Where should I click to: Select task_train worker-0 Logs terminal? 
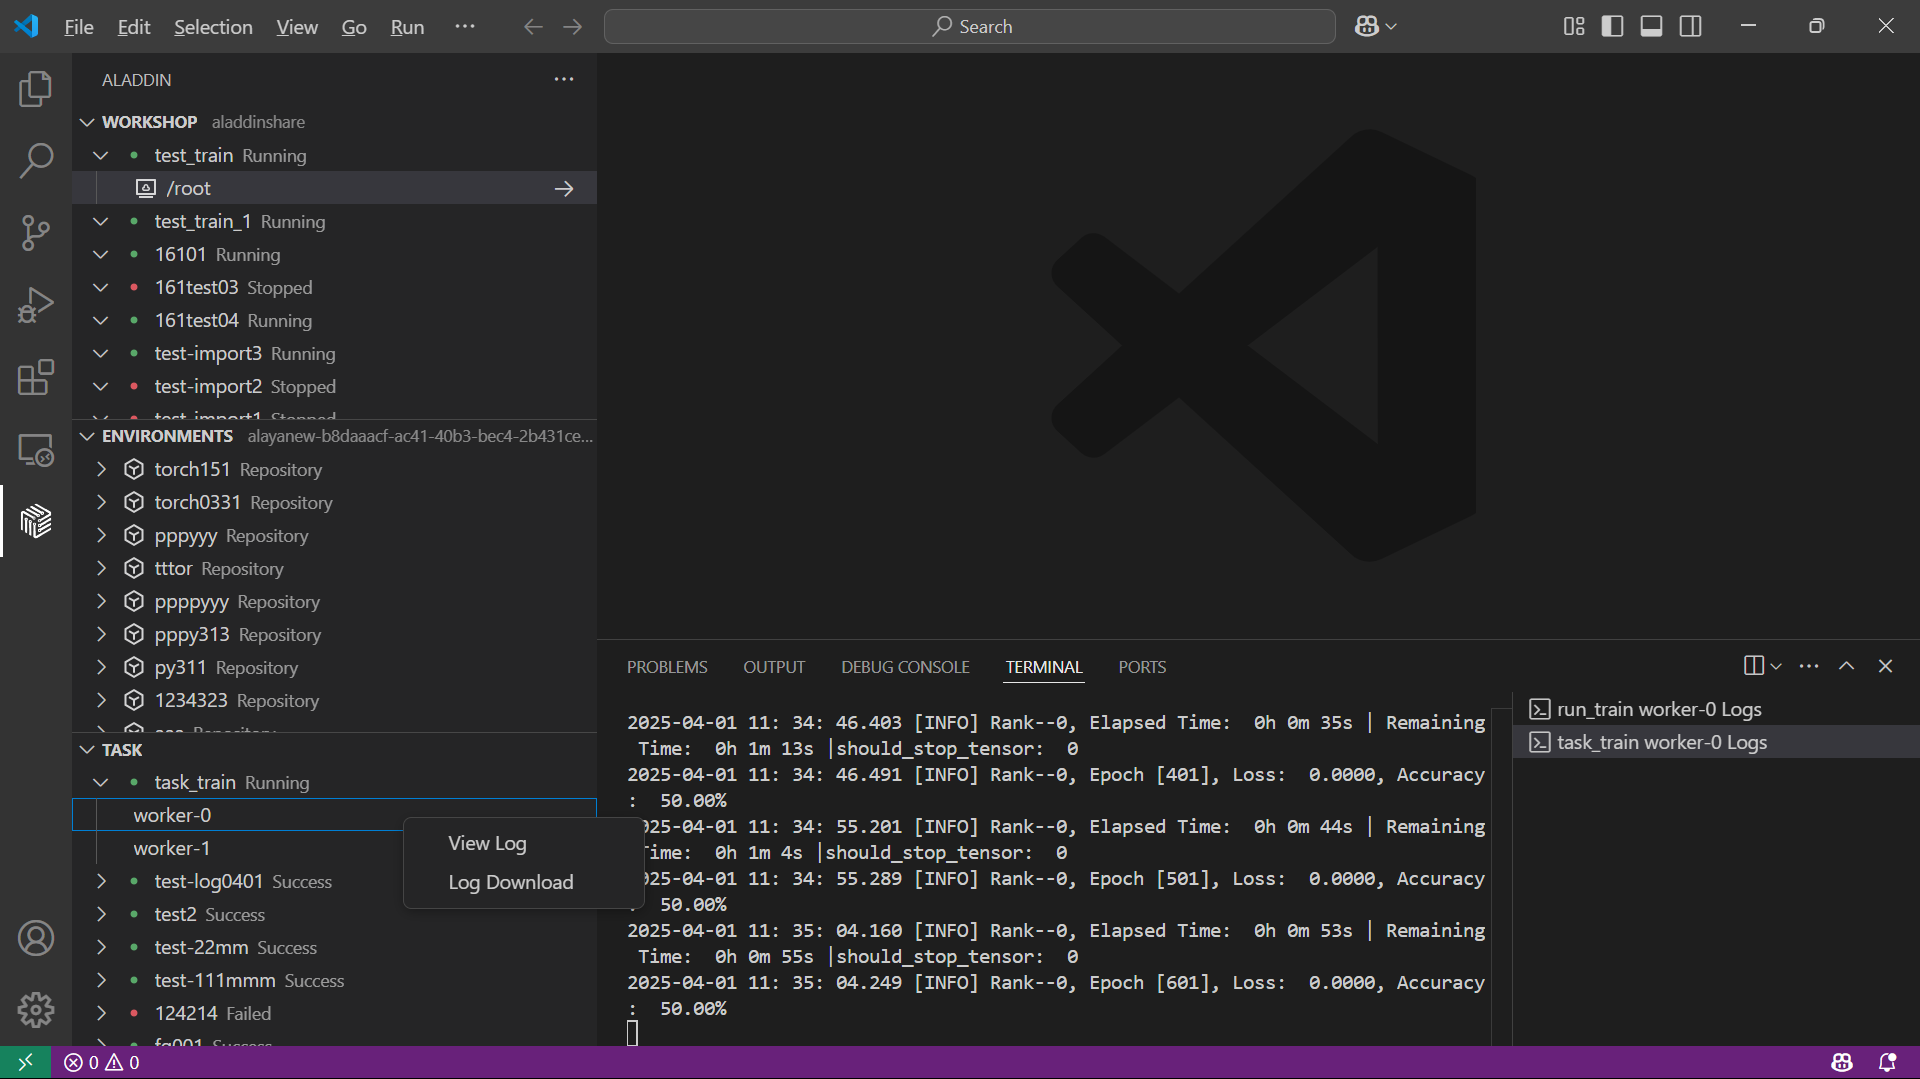point(1716,742)
